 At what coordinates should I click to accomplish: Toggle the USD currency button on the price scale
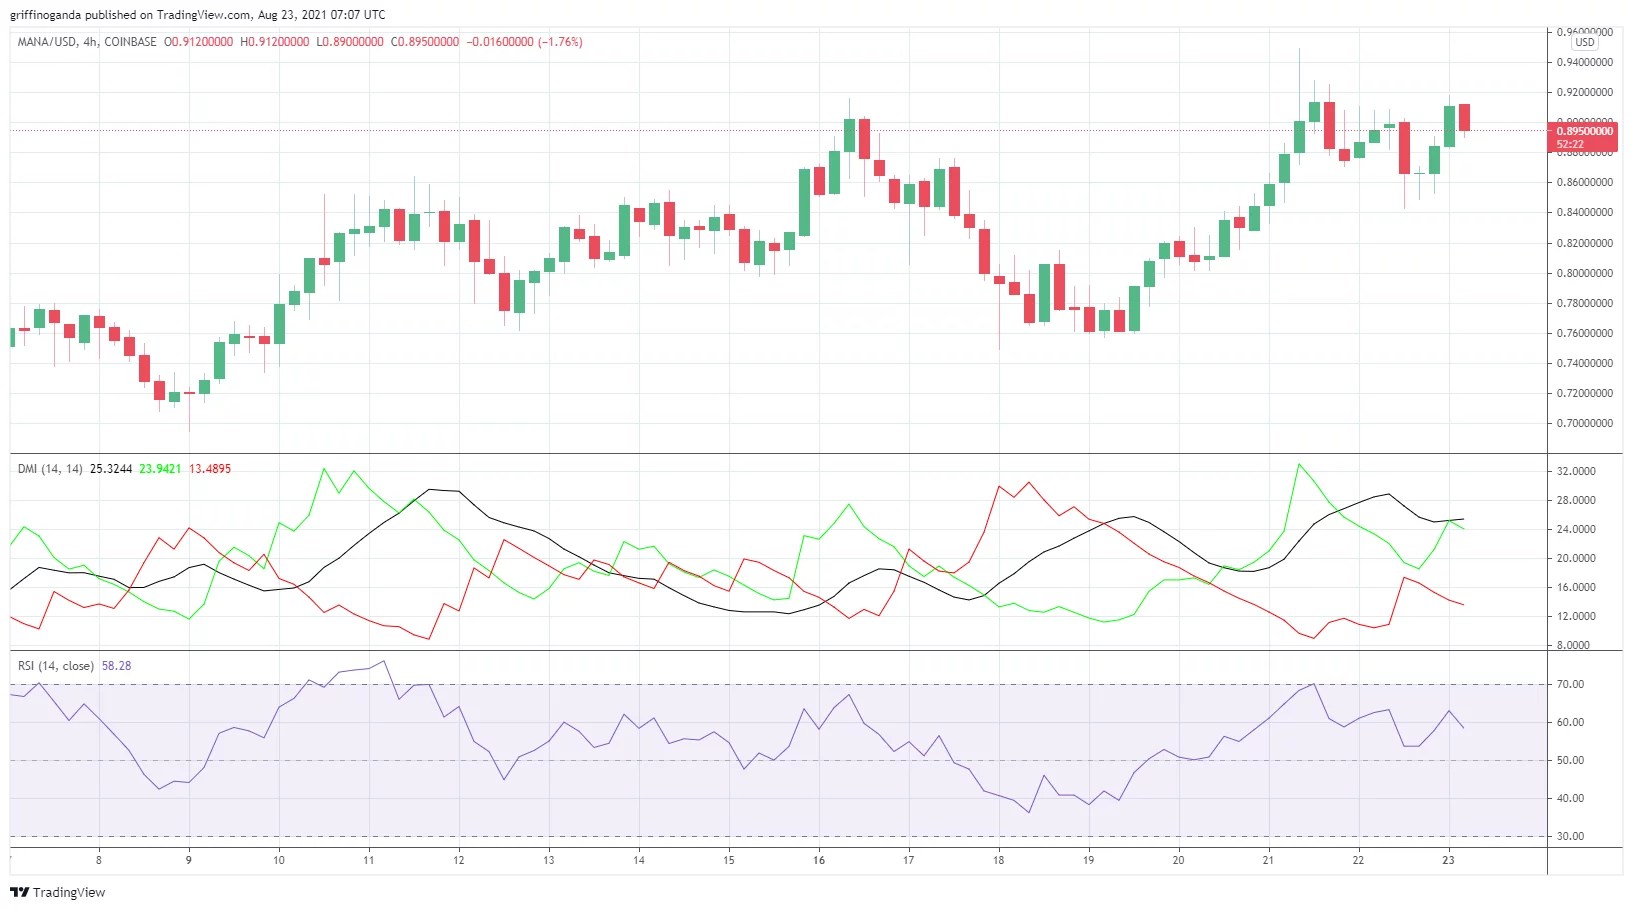(x=1585, y=43)
